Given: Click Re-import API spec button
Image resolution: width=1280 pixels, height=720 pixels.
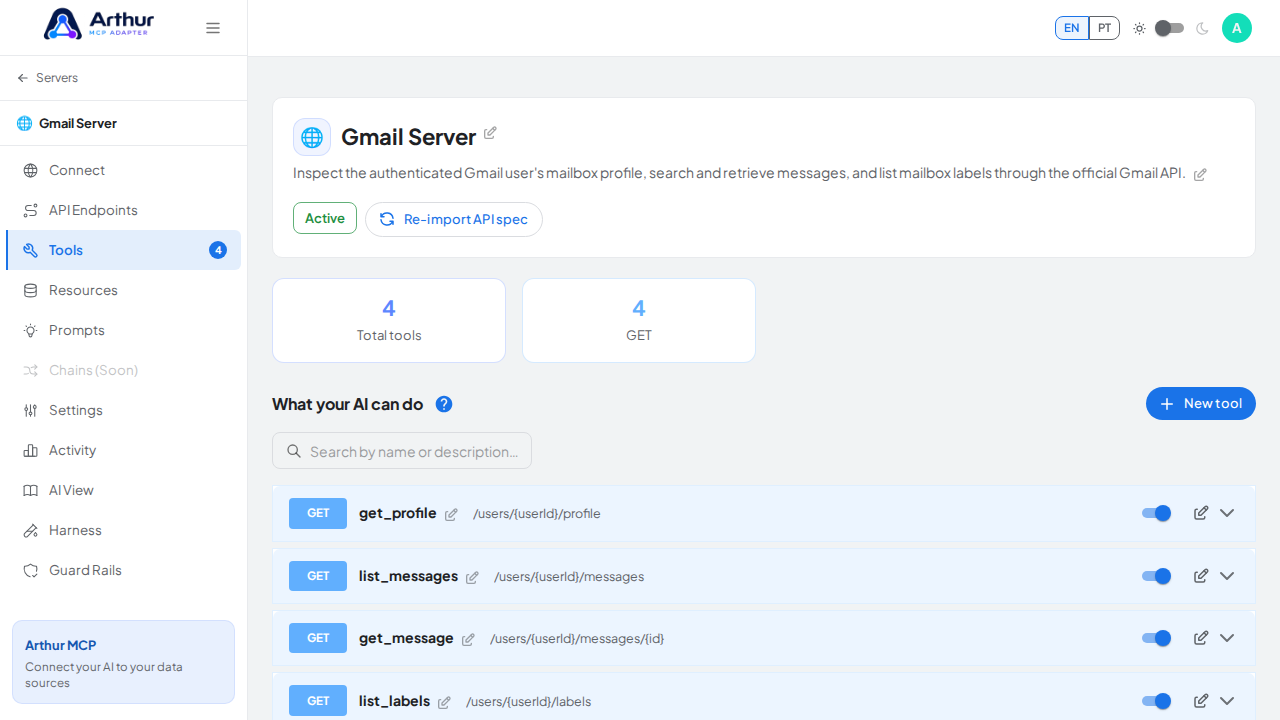Looking at the screenshot, I should tap(454, 219).
